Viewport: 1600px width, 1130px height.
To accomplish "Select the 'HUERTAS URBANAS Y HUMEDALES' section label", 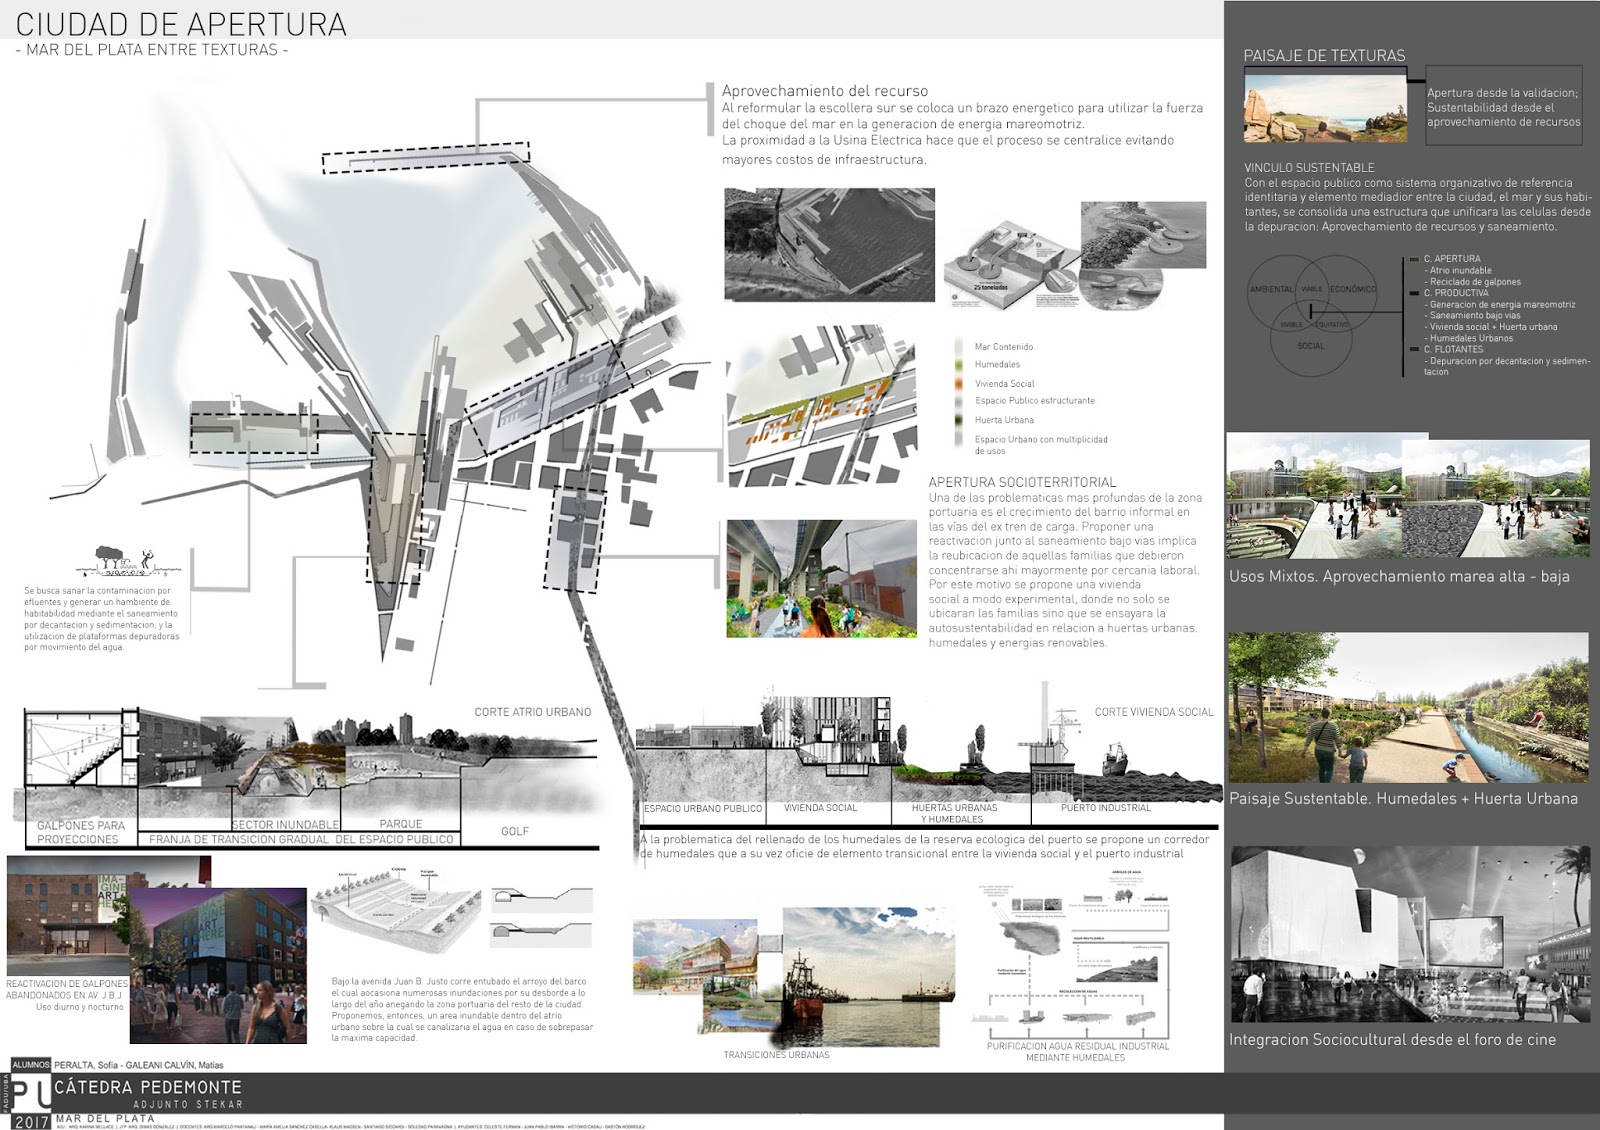I will [954, 813].
